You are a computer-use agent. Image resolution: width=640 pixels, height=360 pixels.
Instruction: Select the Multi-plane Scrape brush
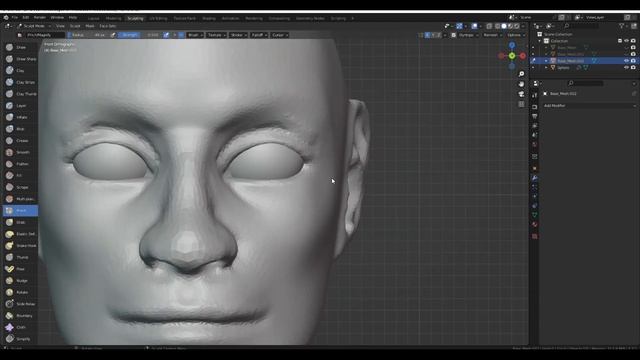[20, 199]
